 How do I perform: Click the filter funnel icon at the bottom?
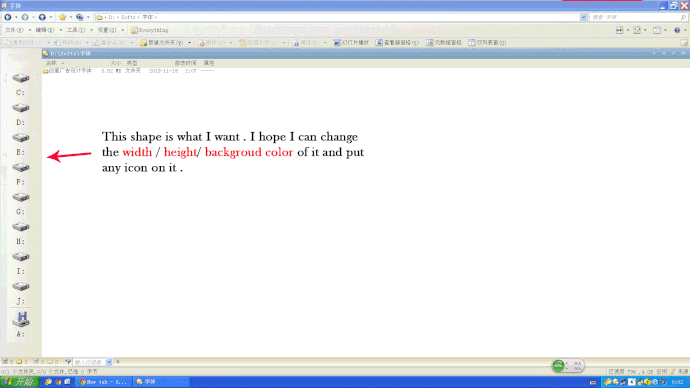68,362
